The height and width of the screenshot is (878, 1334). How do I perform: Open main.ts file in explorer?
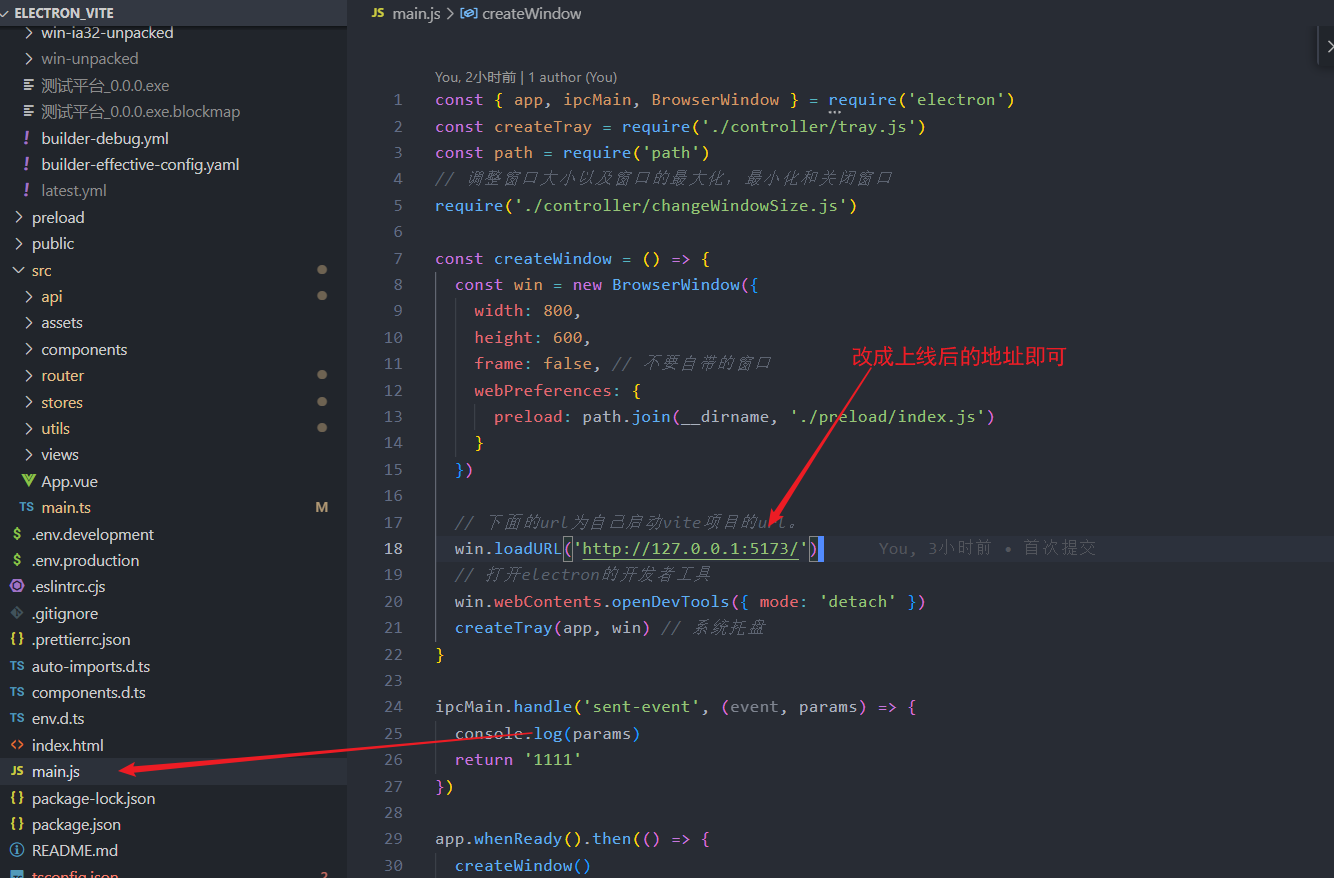tap(66, 508)
